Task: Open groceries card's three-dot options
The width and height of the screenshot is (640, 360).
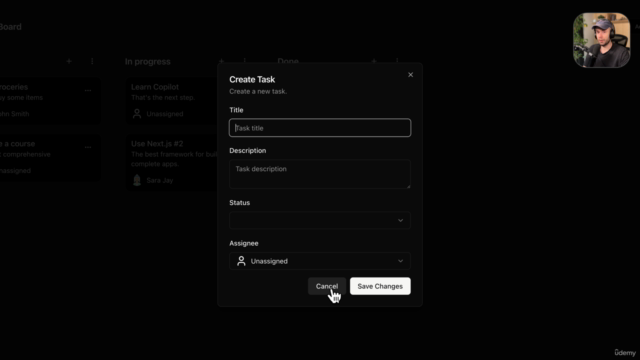Action: pos(88,90)
